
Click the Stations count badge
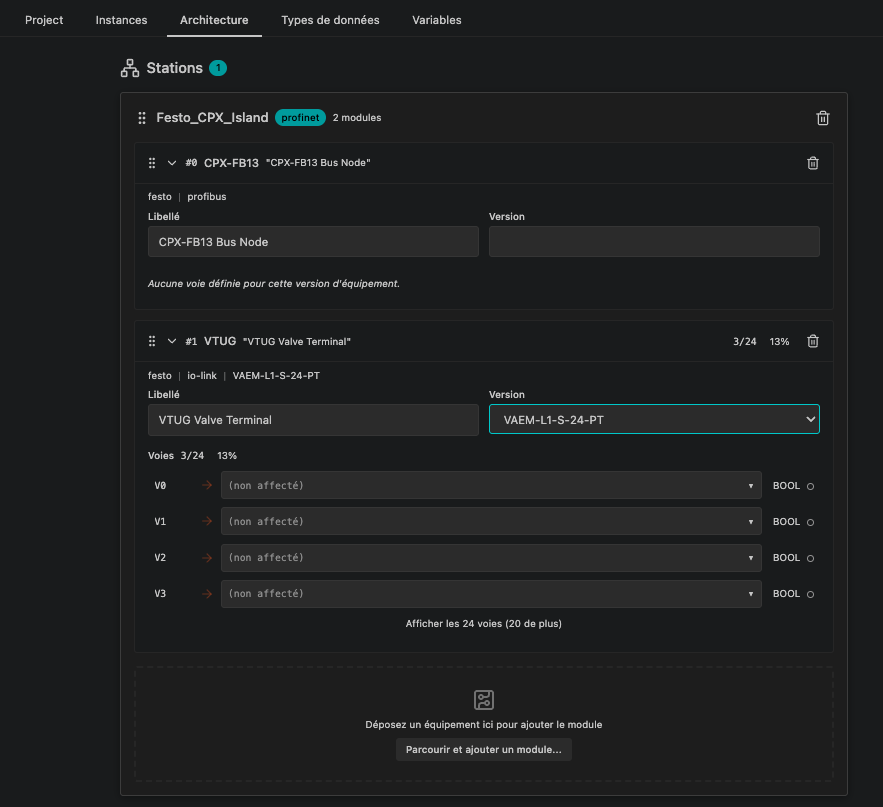click(218, 68)
